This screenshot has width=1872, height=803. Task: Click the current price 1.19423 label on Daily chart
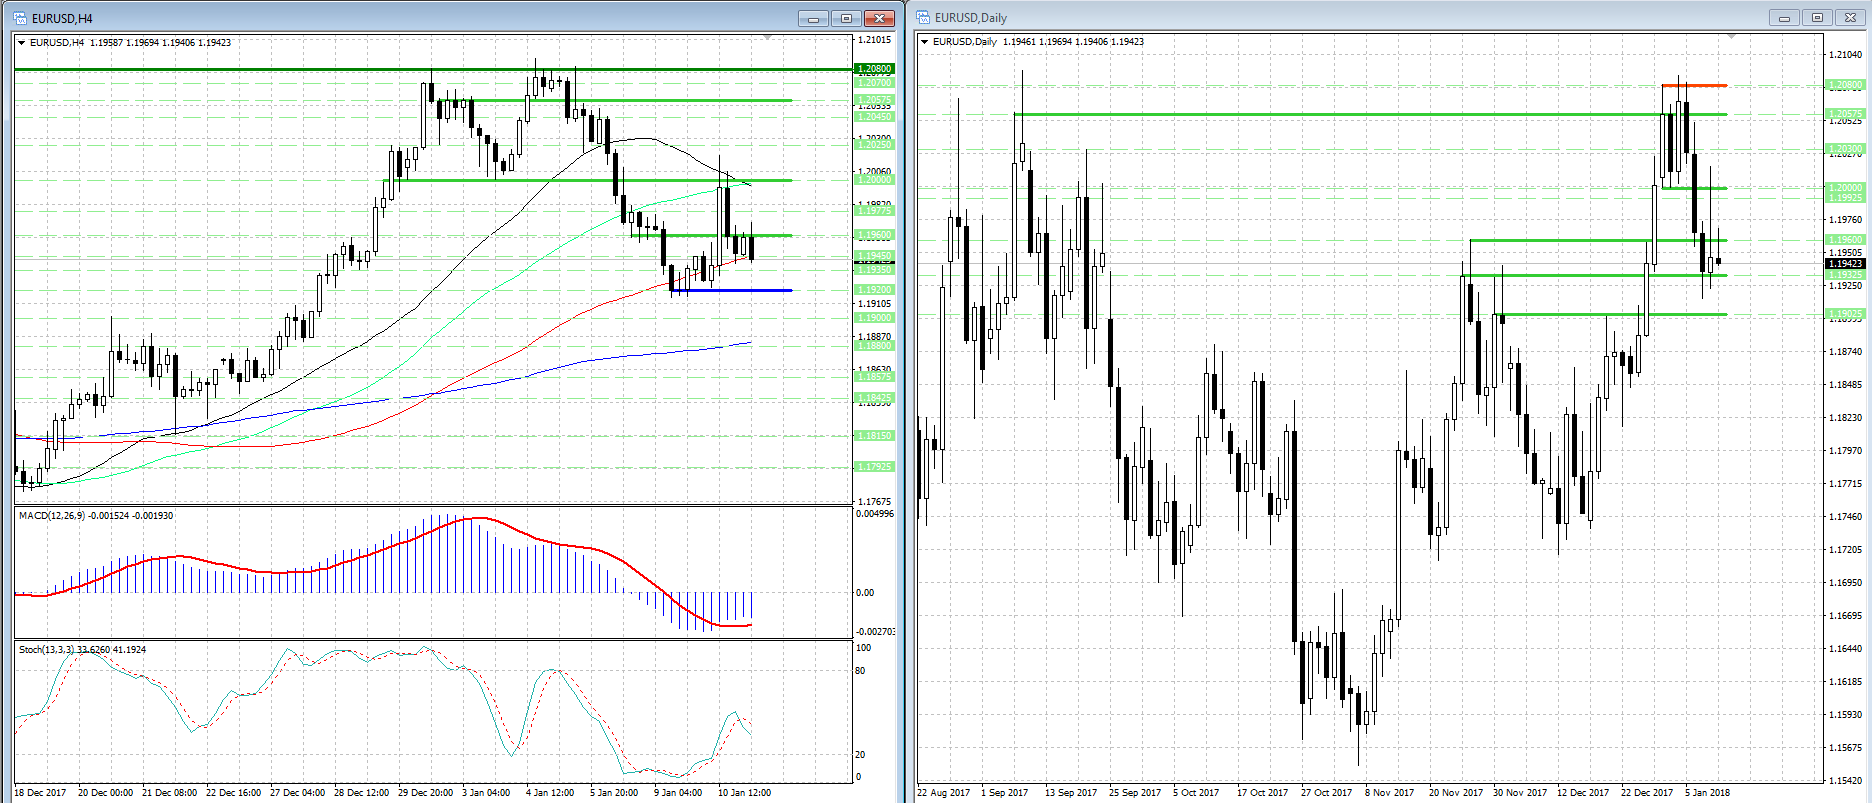pos(1845,264)
